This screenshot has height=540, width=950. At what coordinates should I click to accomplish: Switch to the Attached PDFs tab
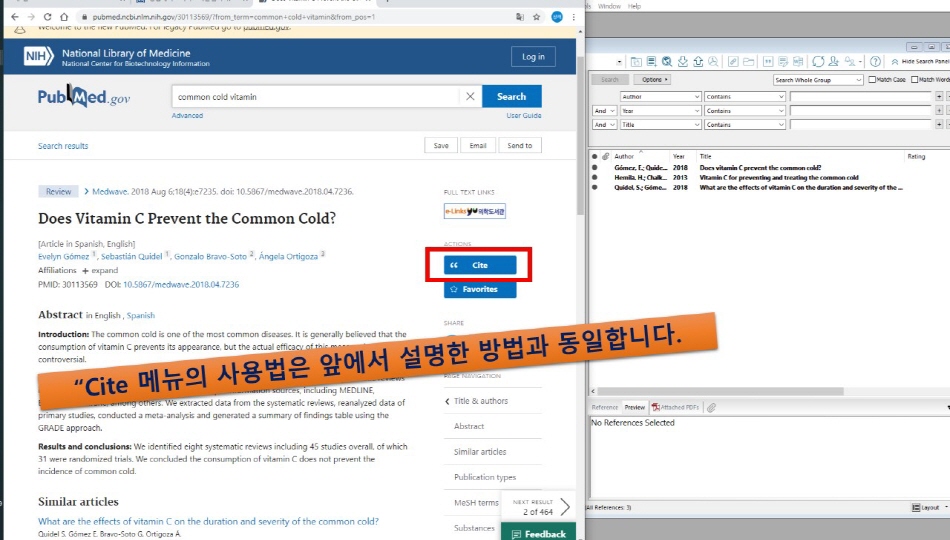[675, 408]
